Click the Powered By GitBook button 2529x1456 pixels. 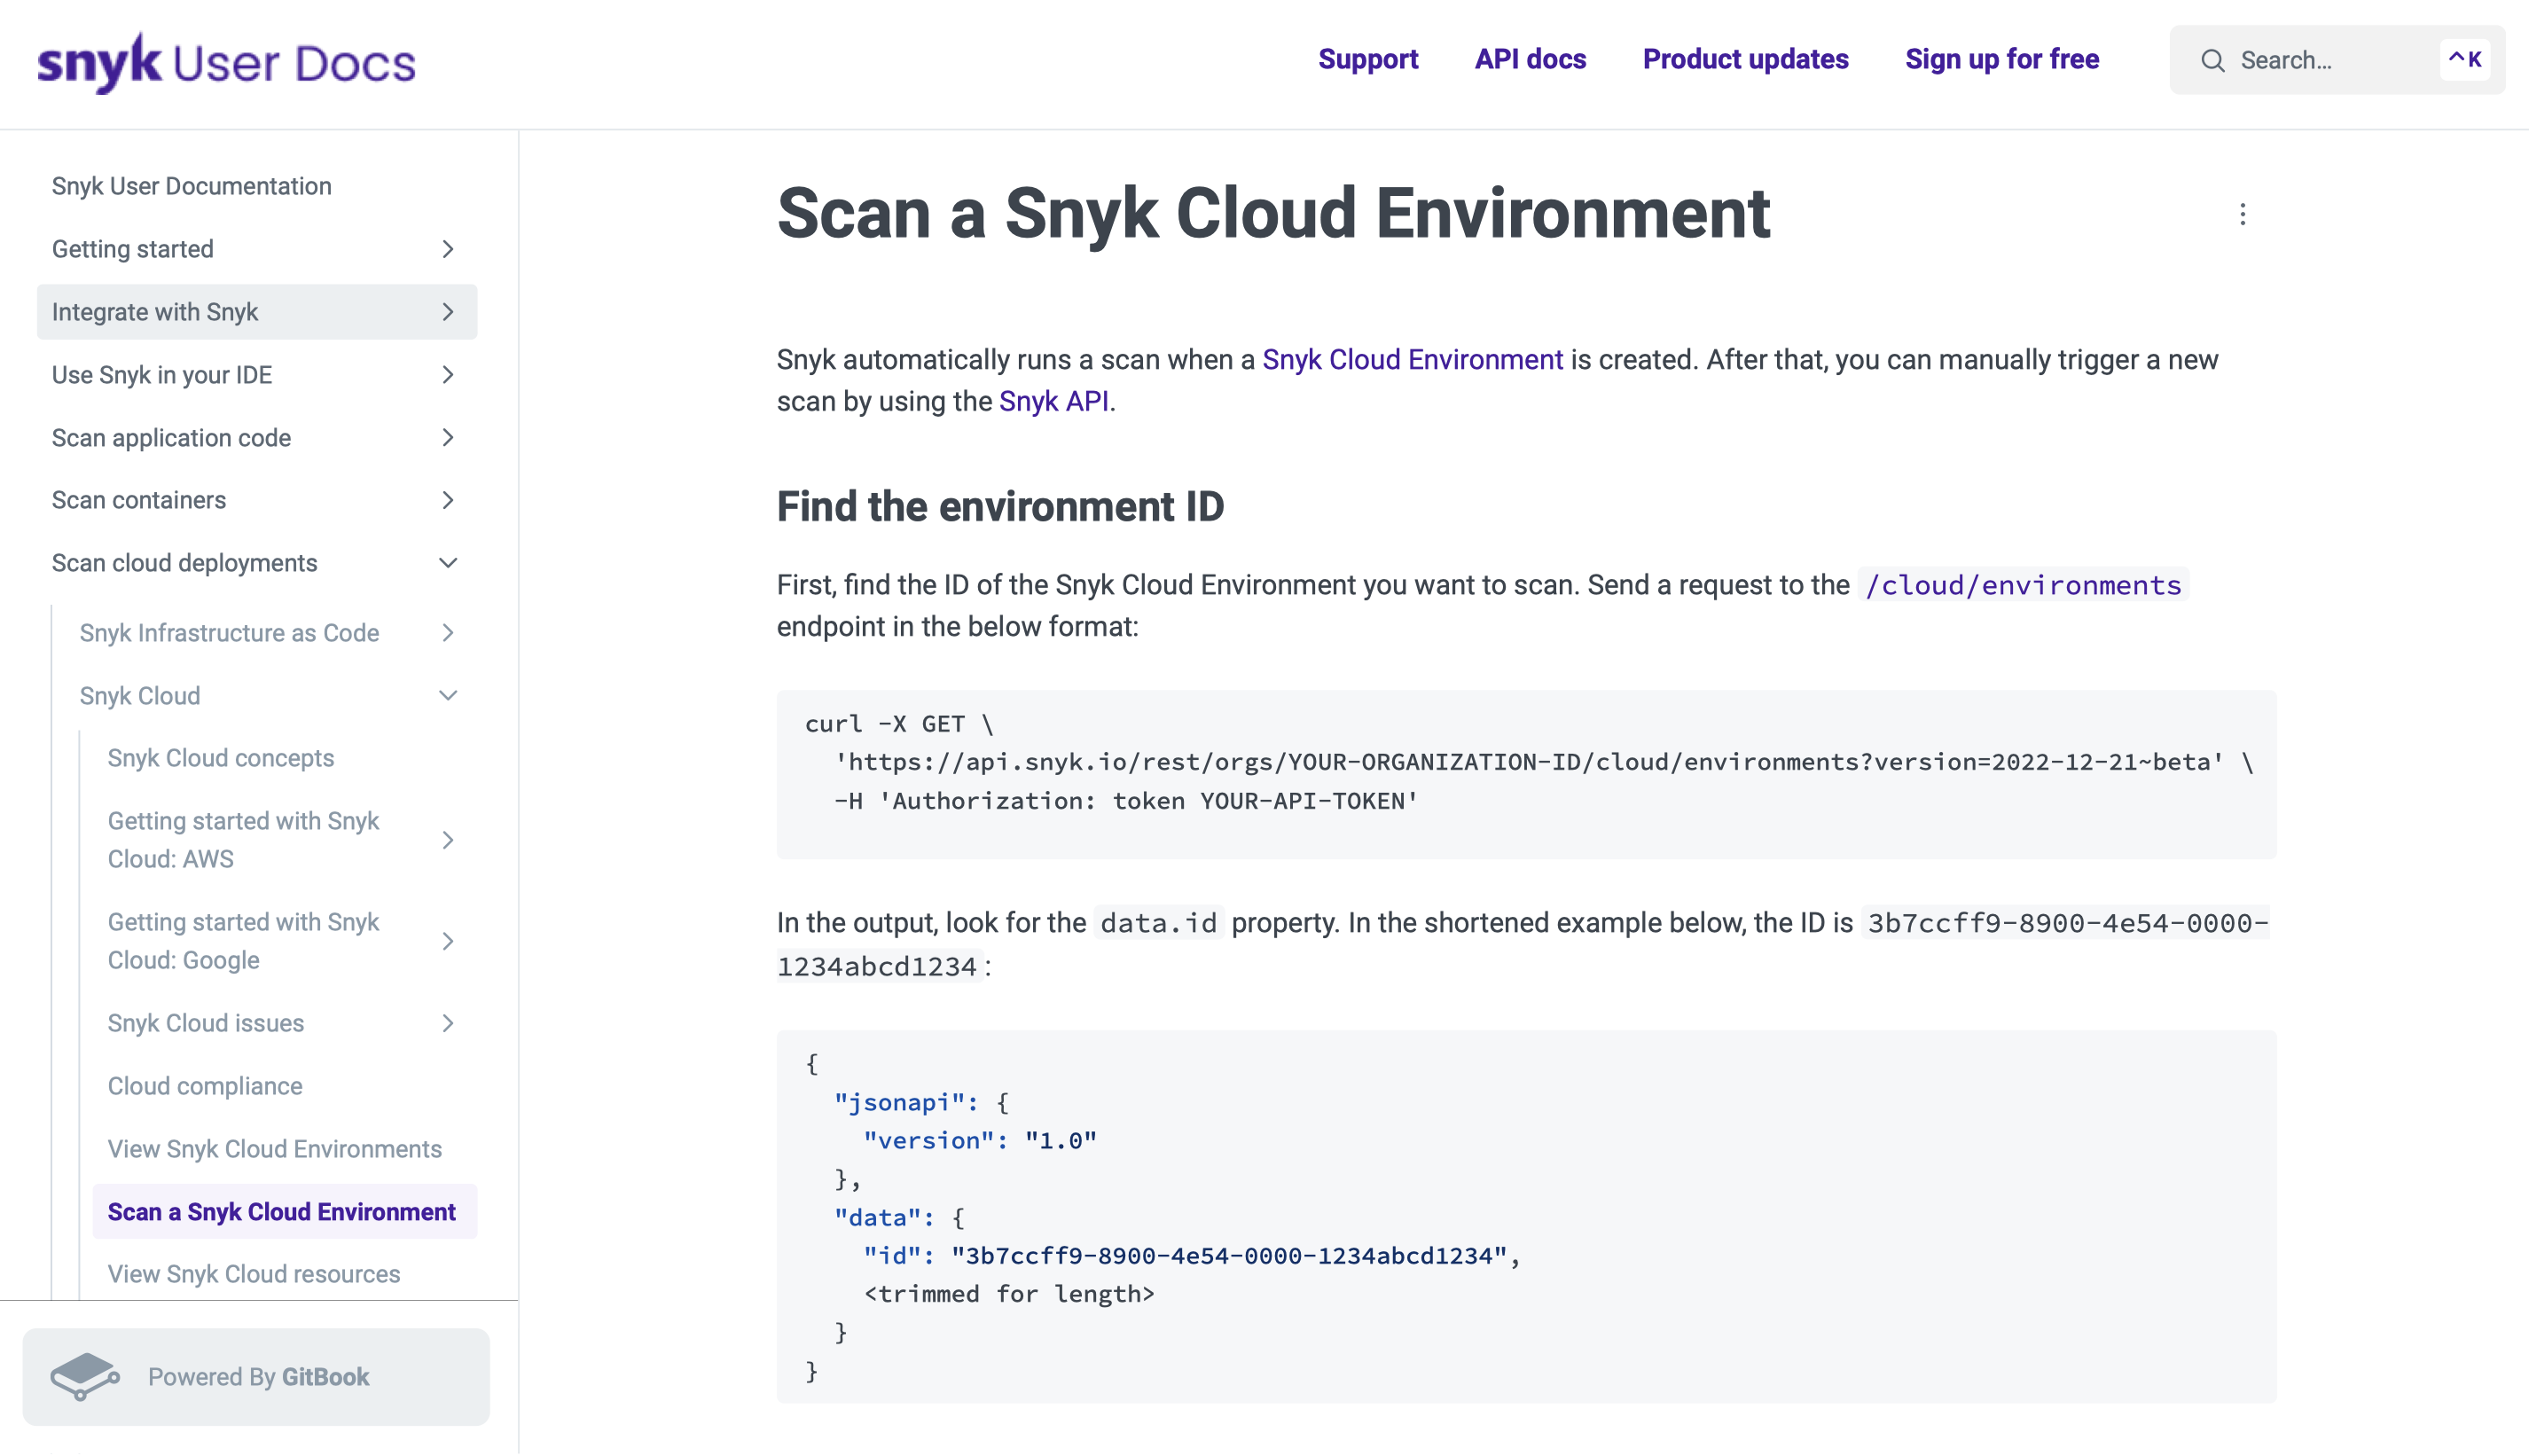pos(256,1377)
